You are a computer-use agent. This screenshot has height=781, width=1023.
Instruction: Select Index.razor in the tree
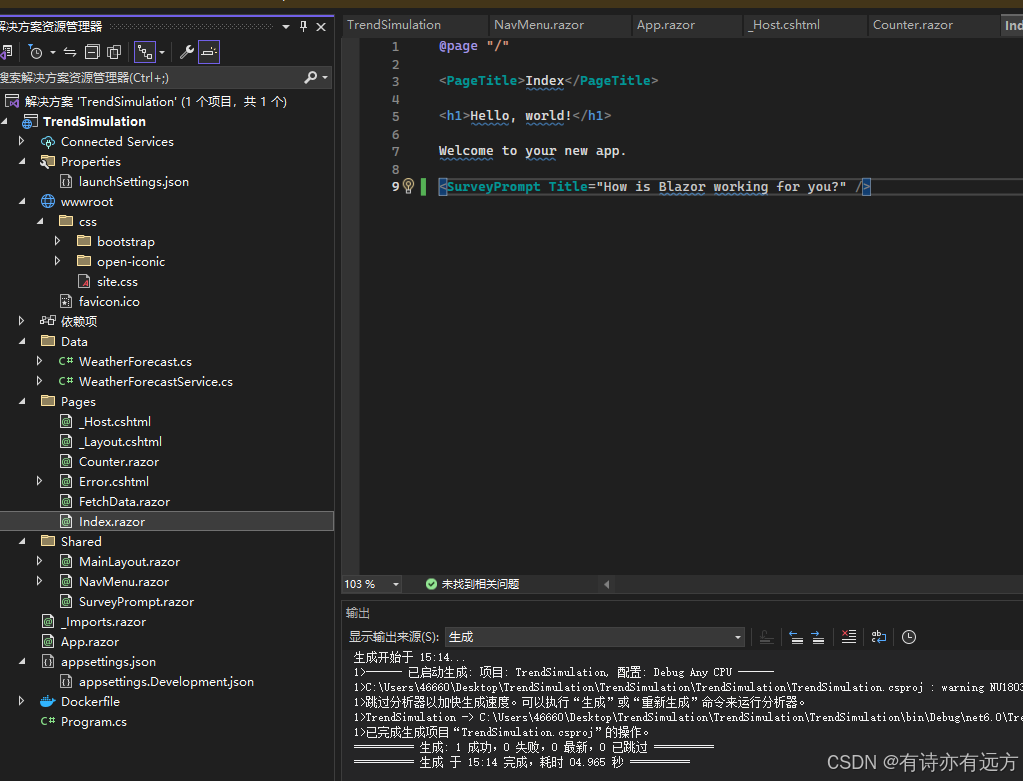(112, 521)
